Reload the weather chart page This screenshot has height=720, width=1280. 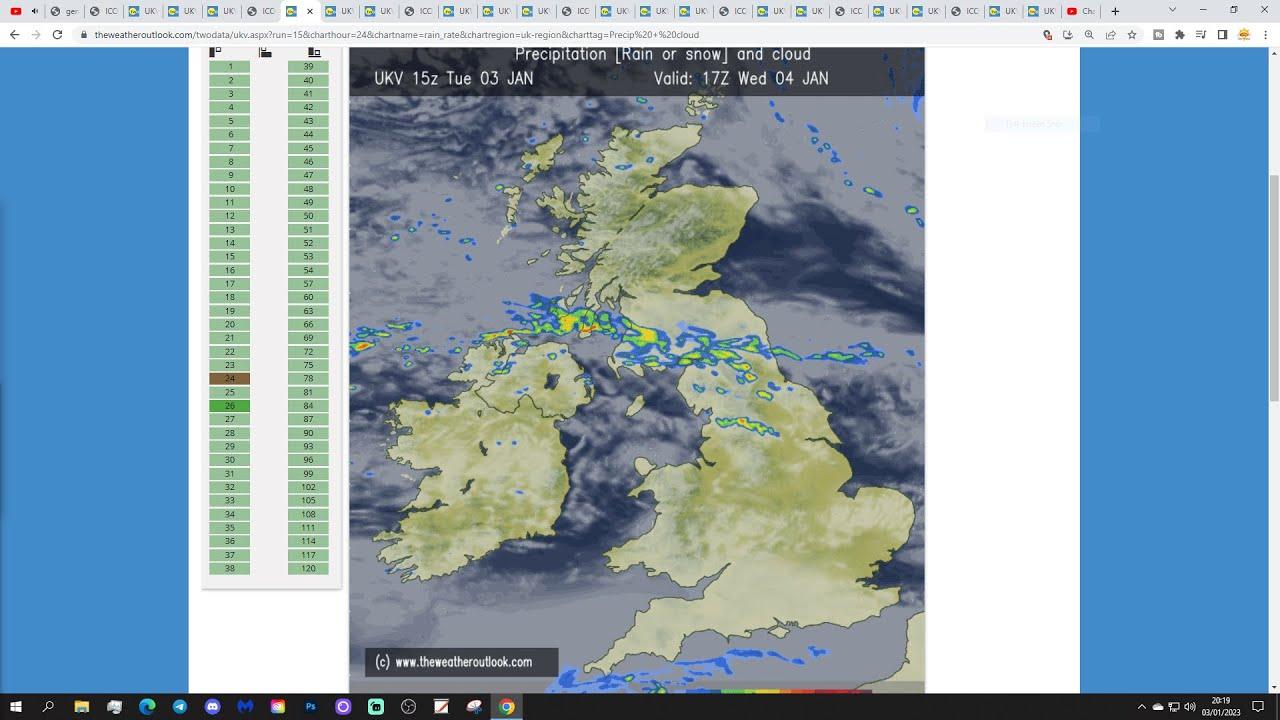pos(57,34)
